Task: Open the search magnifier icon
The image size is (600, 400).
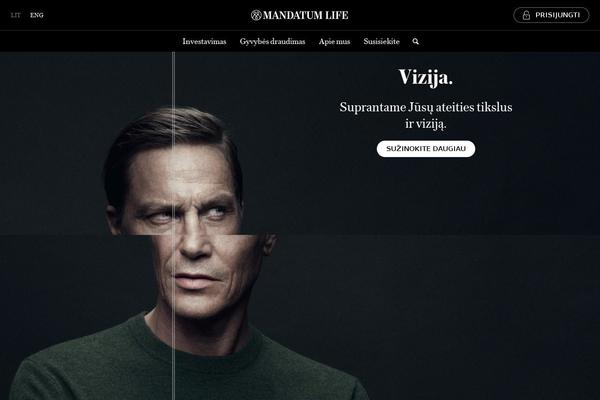Action: pos(416,41)
